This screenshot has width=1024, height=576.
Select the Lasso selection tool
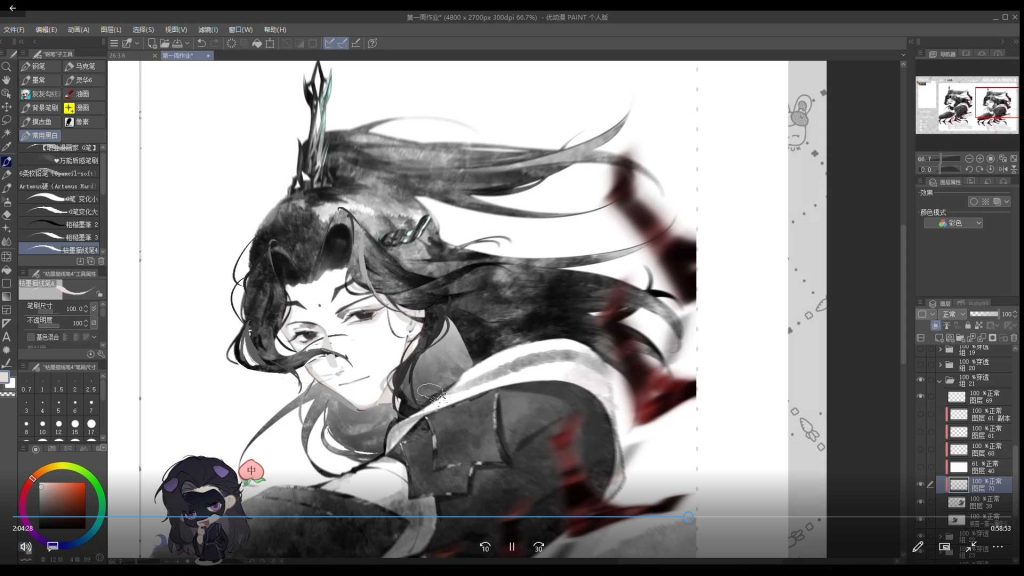(7, 120)
